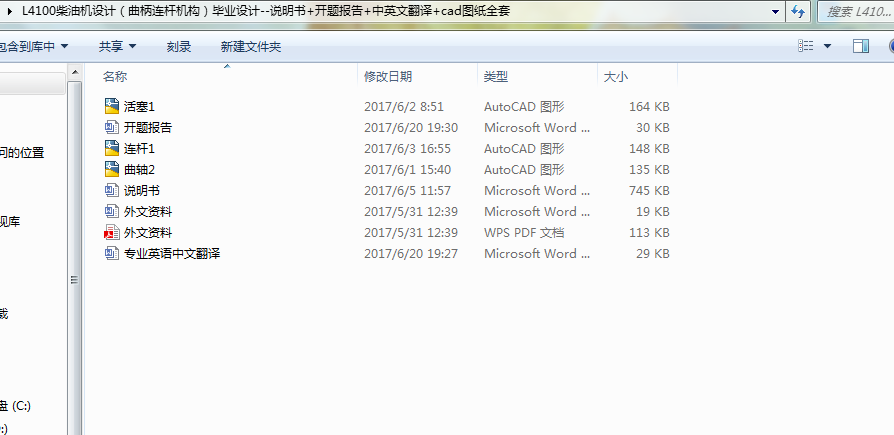
Task: Select the 活塞1 AutoCAD file icon
Action: [x=112, y=106]
